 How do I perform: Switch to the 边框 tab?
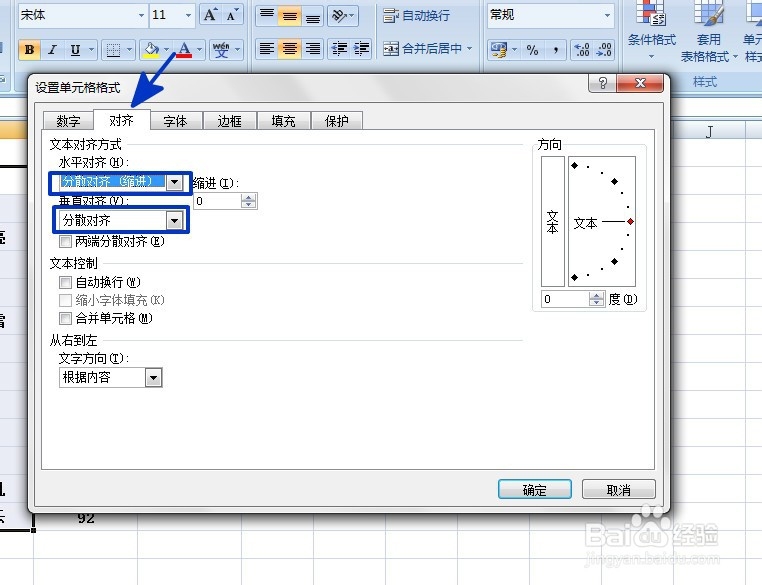229,120
